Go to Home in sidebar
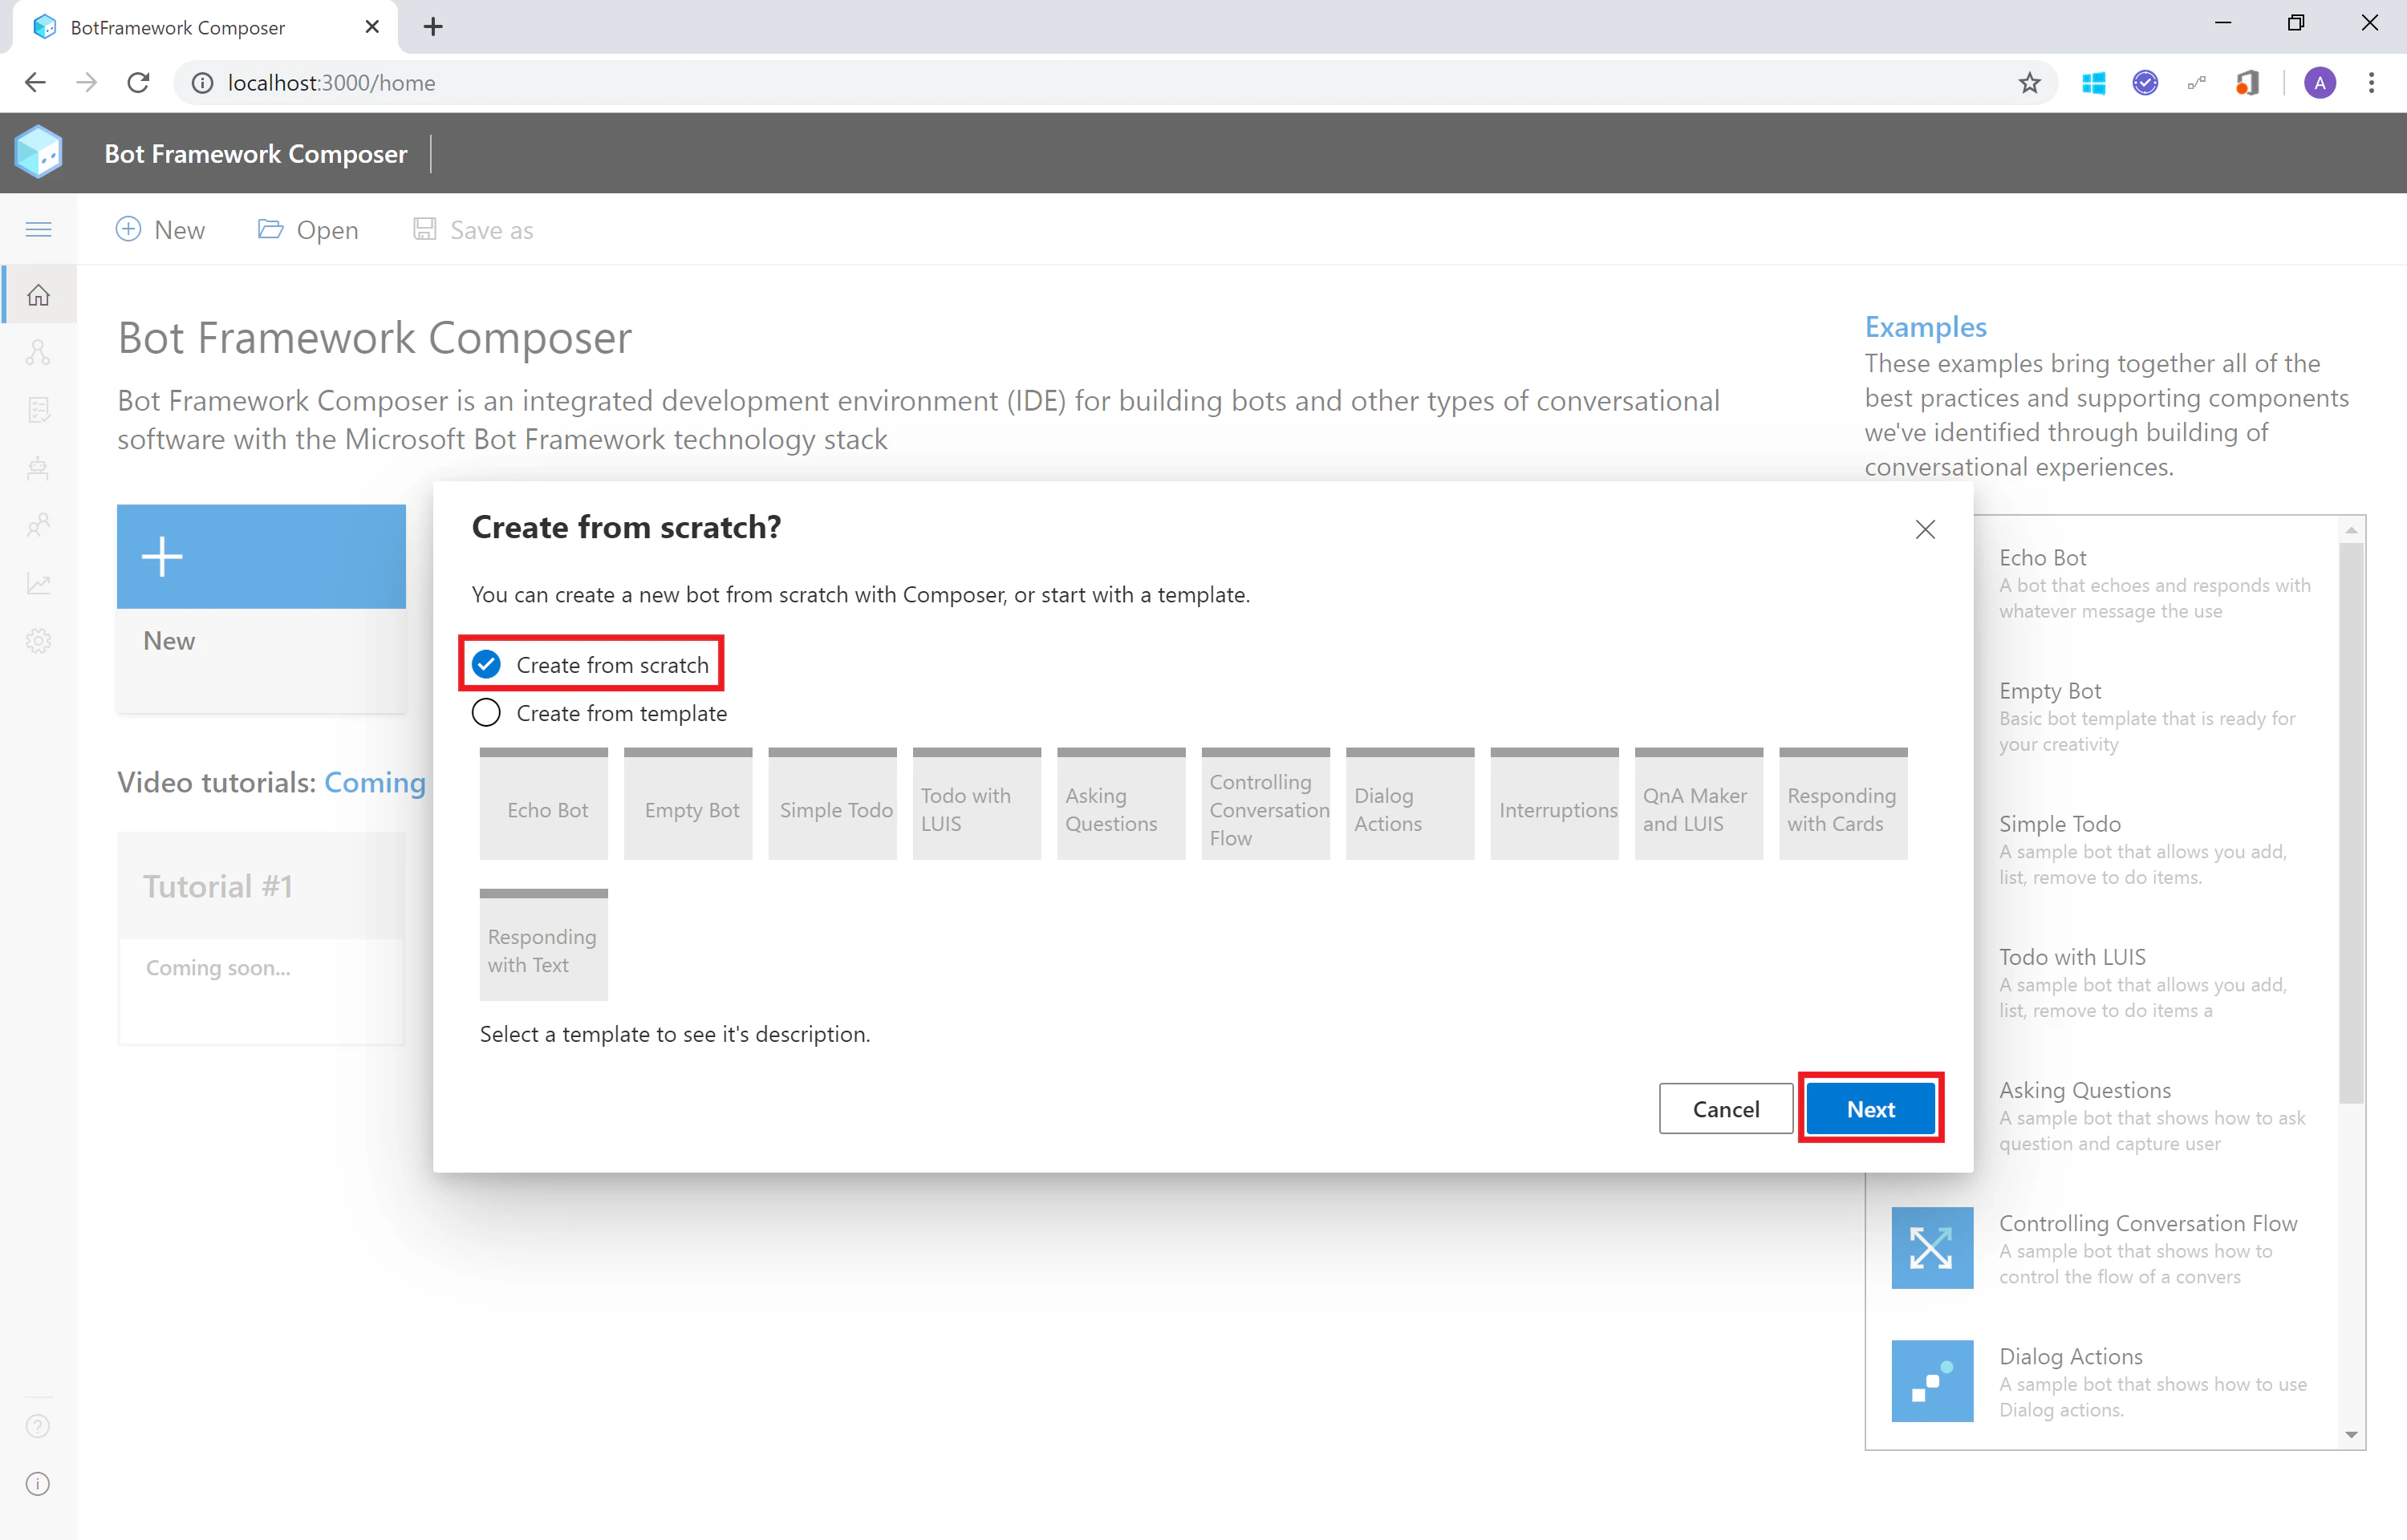Screen dimensions: 2407x1540 pos(38,295)
